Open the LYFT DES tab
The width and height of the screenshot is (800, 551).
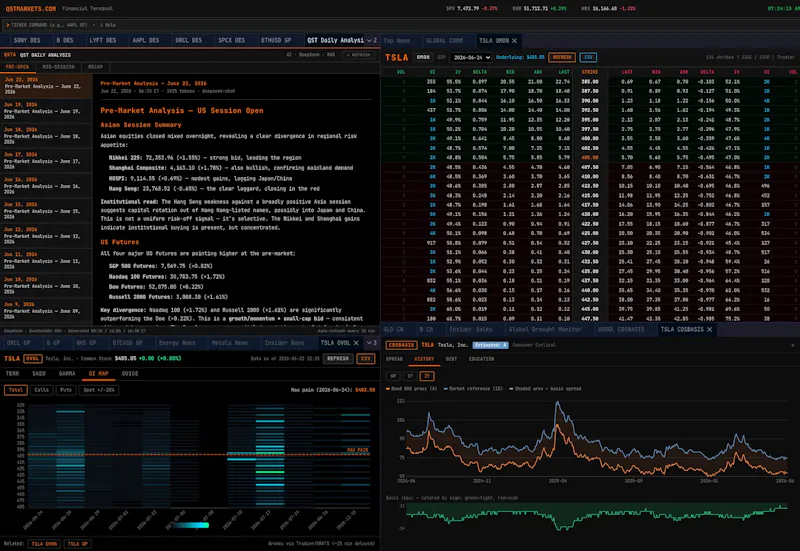click(x=103, y=40)
